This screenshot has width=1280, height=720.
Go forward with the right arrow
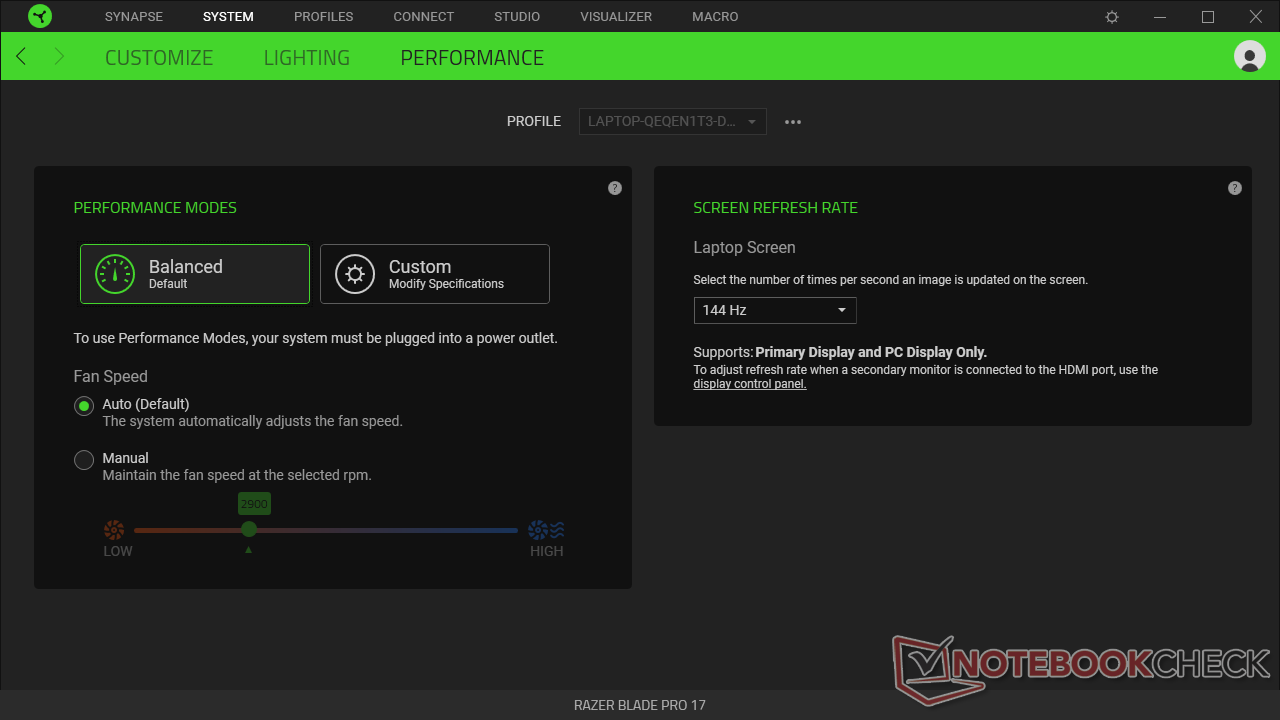click(x=58, y=57)
